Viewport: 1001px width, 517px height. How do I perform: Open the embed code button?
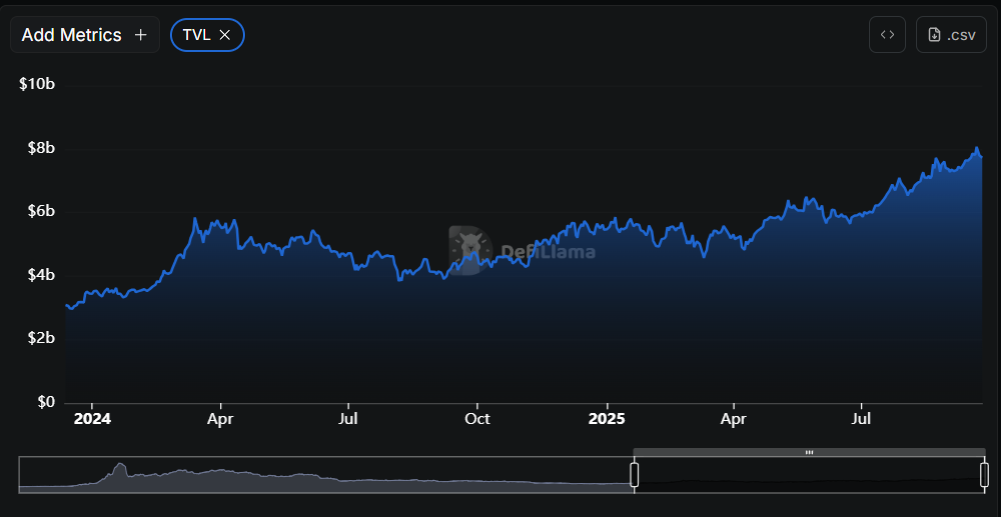(887, 35)
